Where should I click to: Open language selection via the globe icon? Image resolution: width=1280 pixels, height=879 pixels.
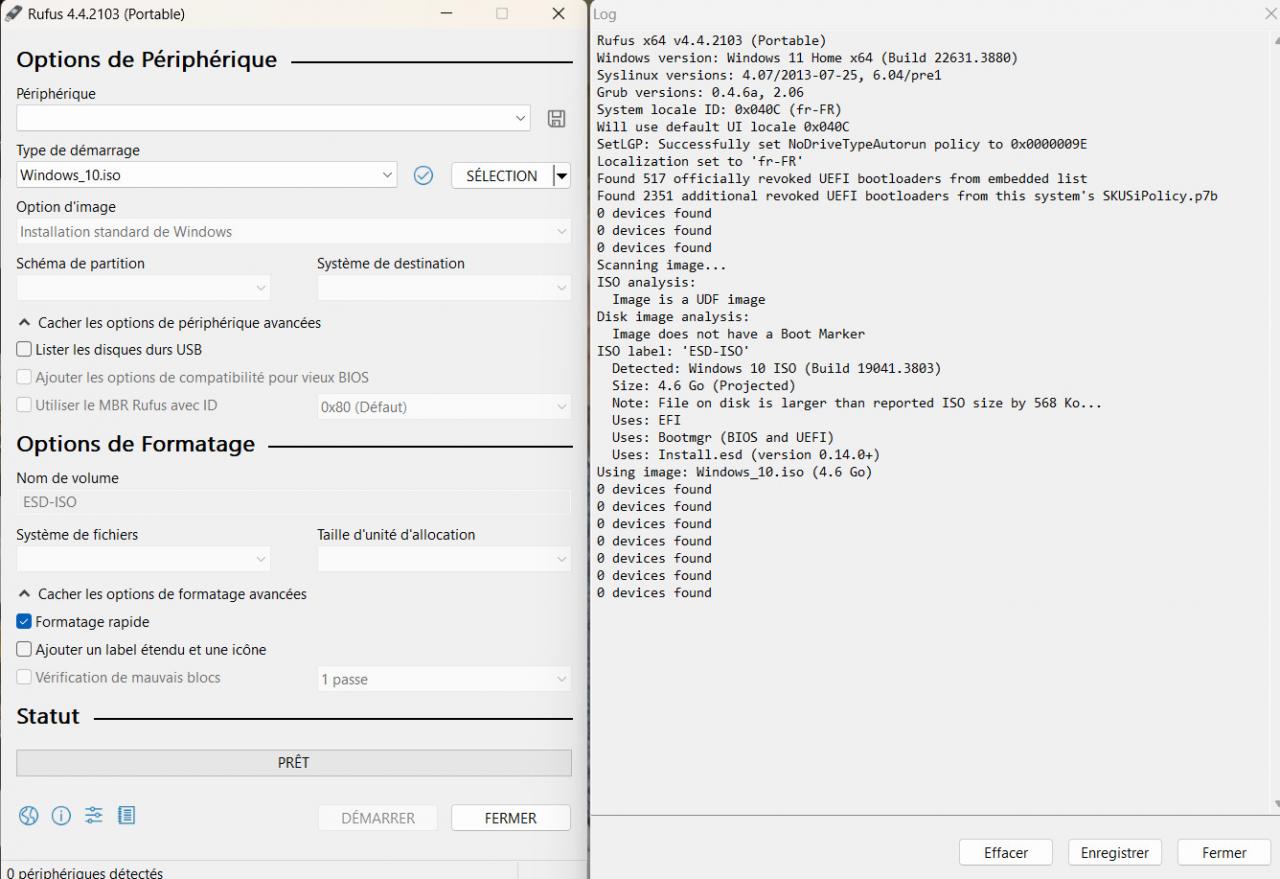pyautogui.click(x=28, y=816)
